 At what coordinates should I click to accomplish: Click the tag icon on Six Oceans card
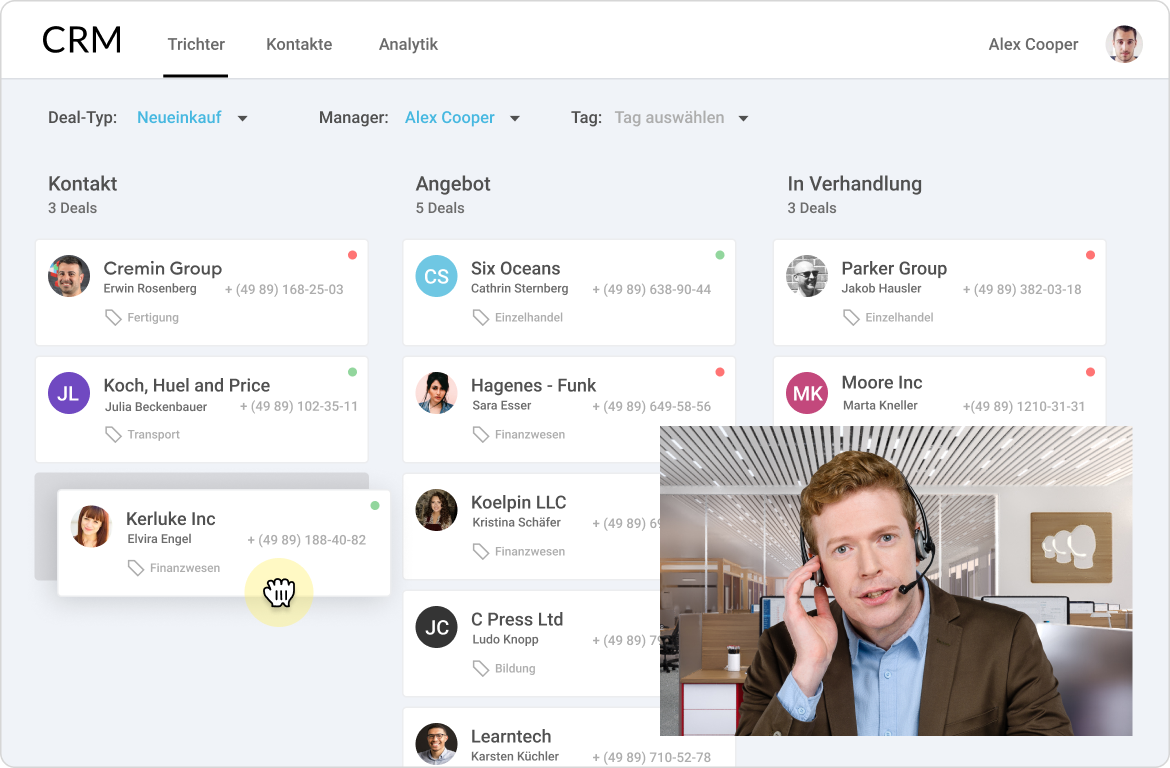point(481,317)
